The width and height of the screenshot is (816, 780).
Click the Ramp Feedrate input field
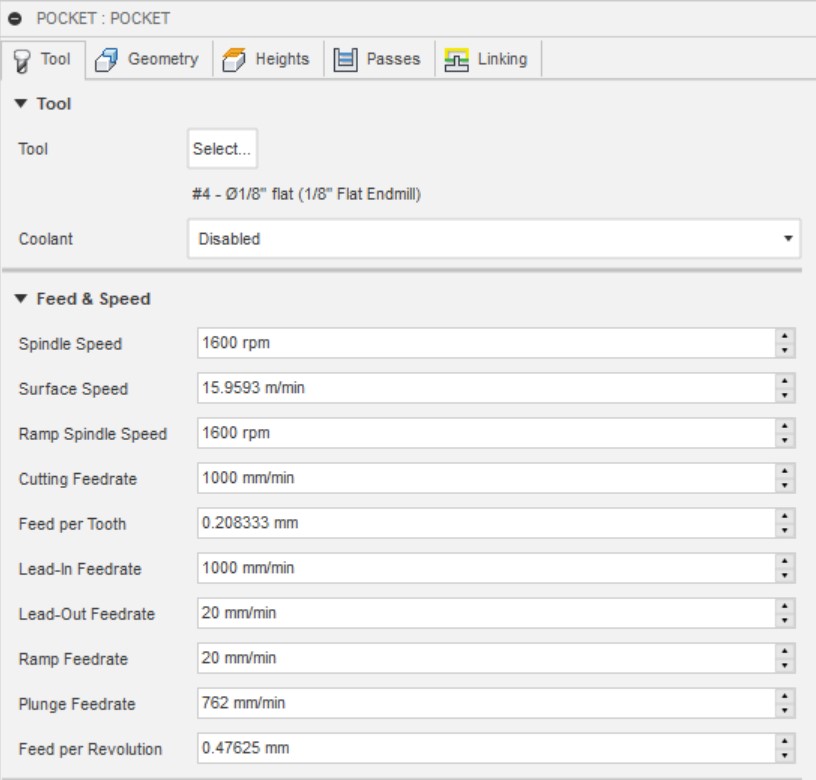click(x=486, y=658)
